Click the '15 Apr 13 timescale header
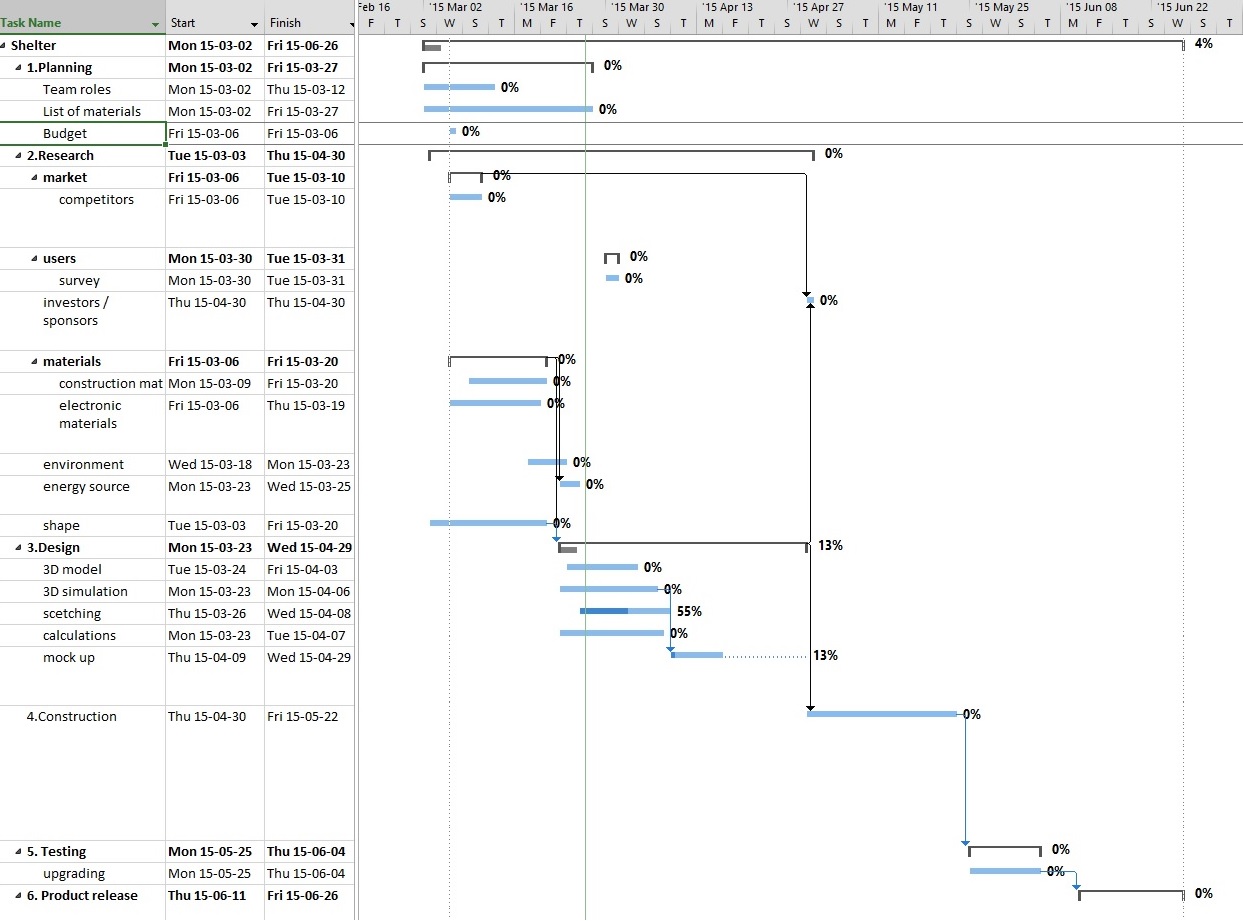Viewport: 1243px width, 921px height. point(727,7)
